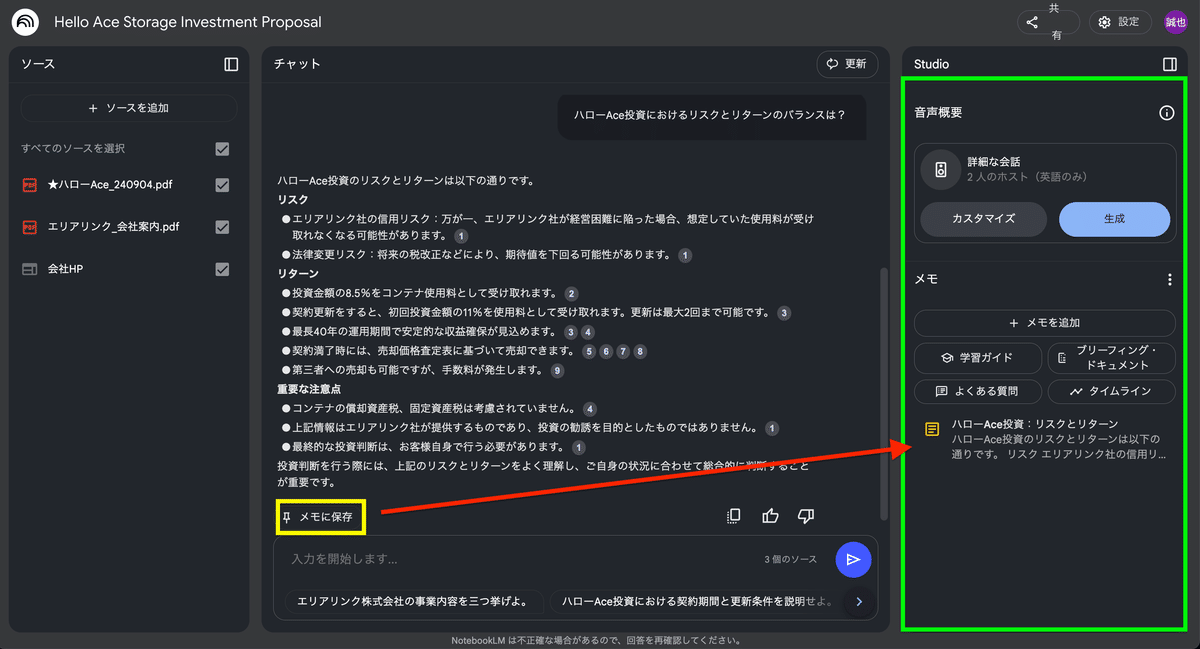Collapse the Studio panel icon
1200x649 pixels.
coord(1170,64)
